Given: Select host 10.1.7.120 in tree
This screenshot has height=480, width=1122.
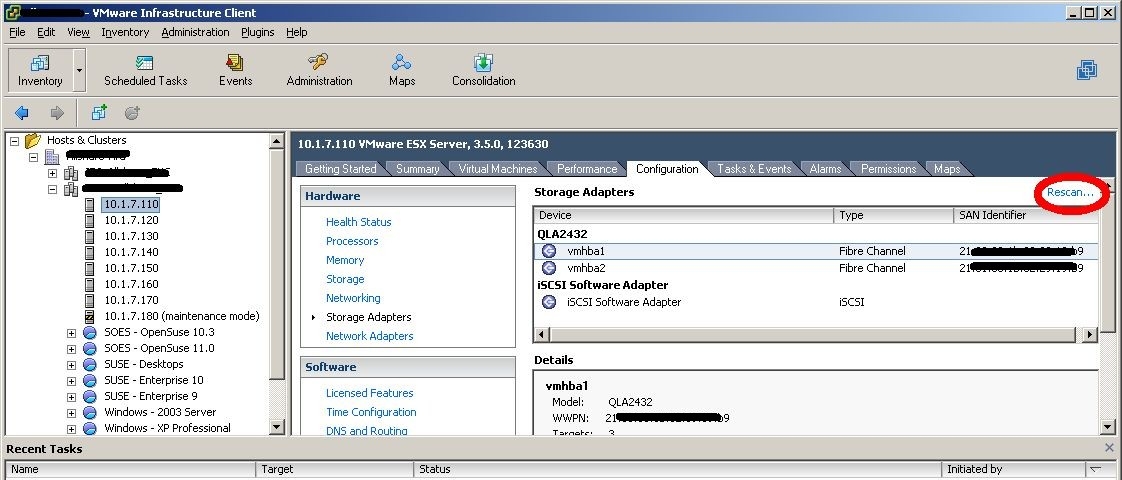Looking at the screenshot, I should [132, 220].
